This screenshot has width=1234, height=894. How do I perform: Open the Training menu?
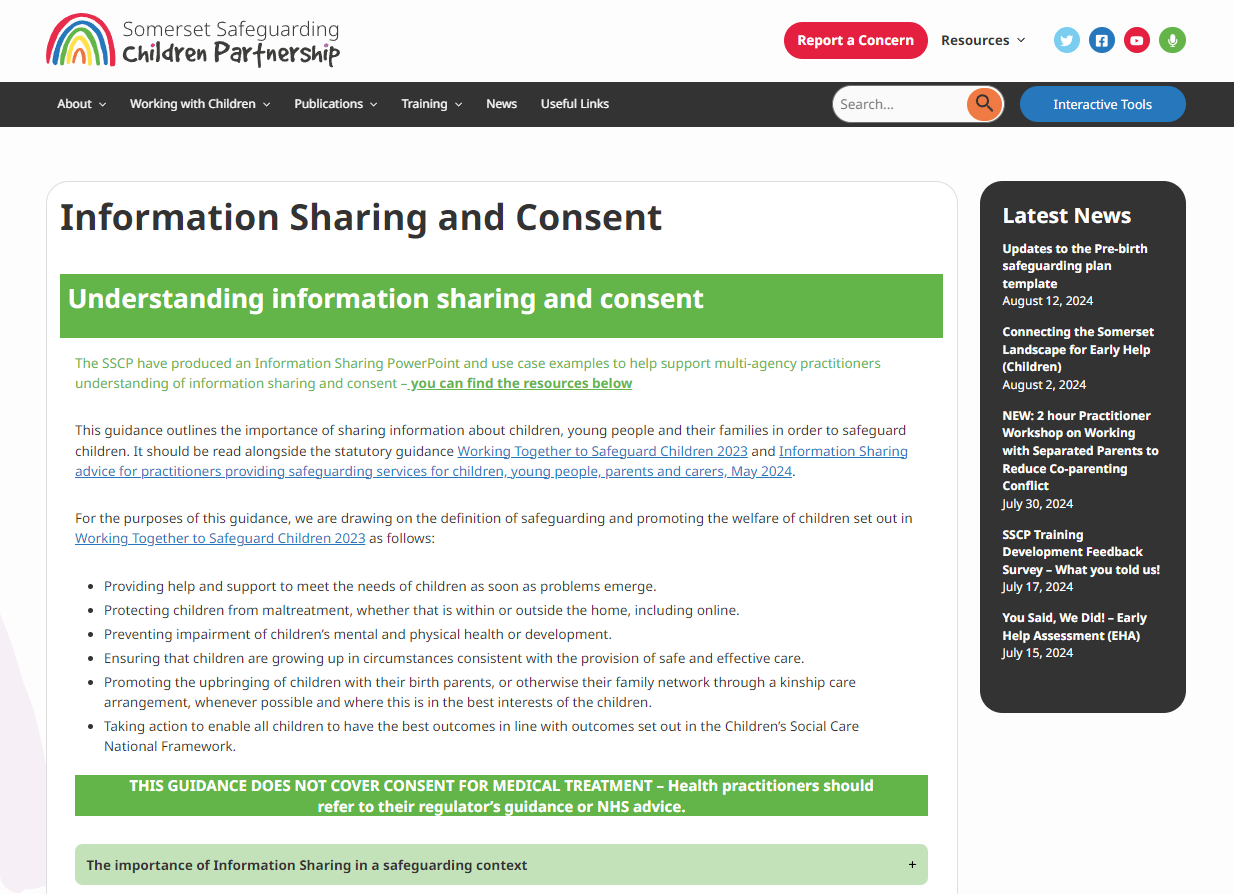(431, 104)
